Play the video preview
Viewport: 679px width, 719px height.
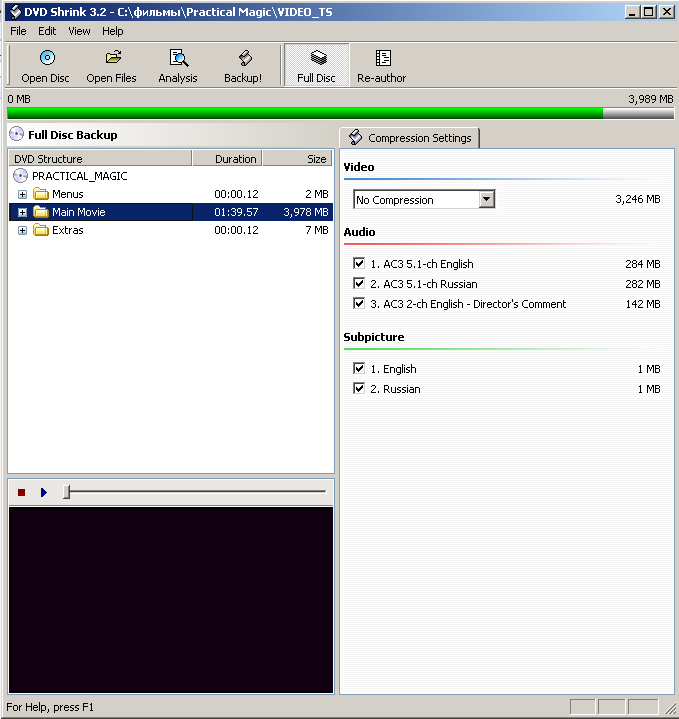[44, 492]
